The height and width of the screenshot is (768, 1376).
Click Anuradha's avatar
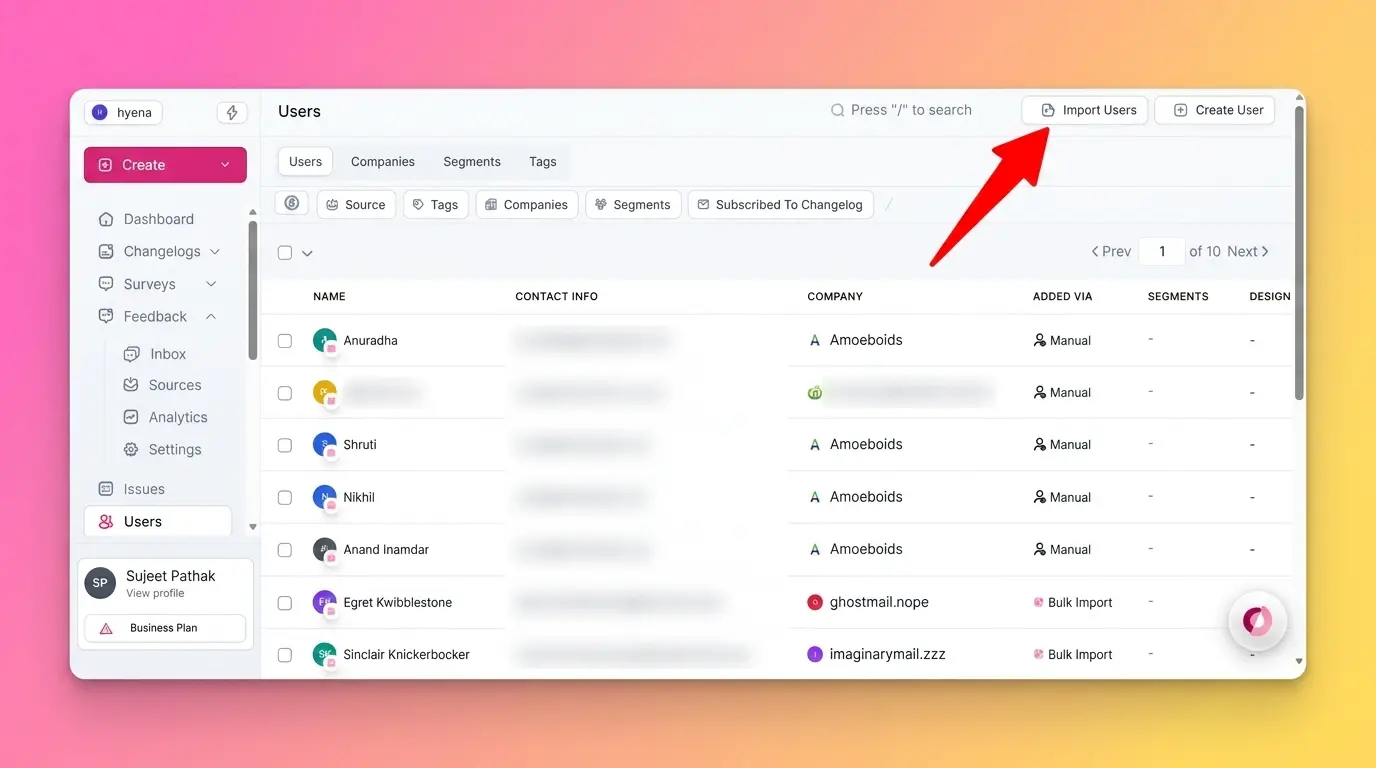click(324, 340)
